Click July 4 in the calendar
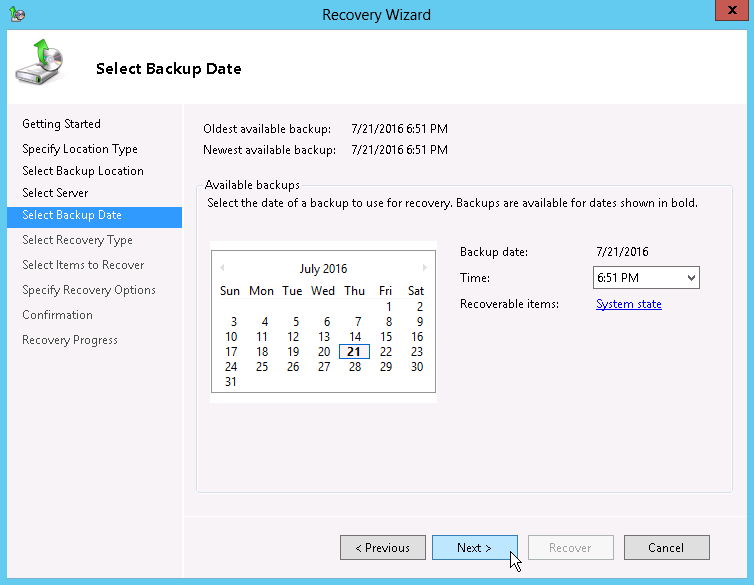The width and height of the screenshot is (754, 585). click(x=264, y=322)
